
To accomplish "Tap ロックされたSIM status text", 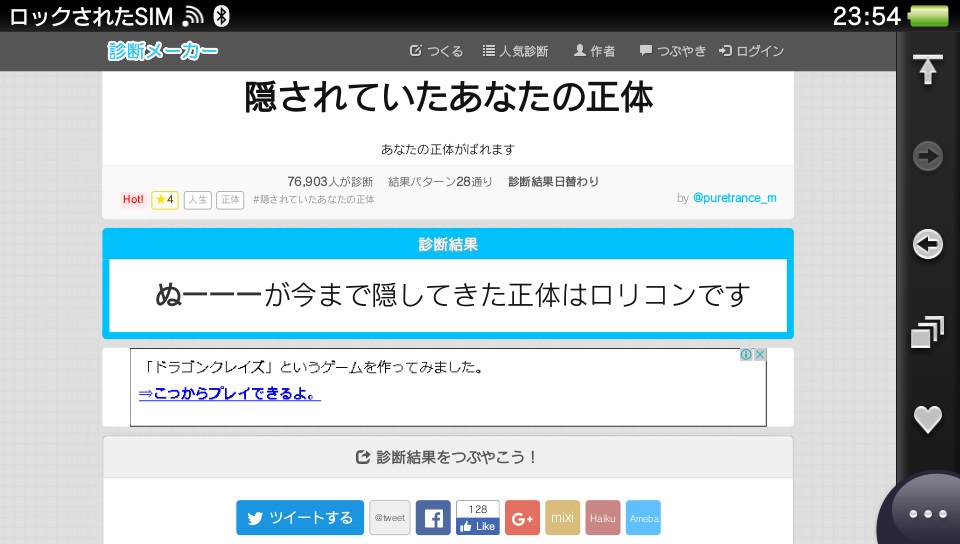I will pyautogui.click(x=91, y=17).
